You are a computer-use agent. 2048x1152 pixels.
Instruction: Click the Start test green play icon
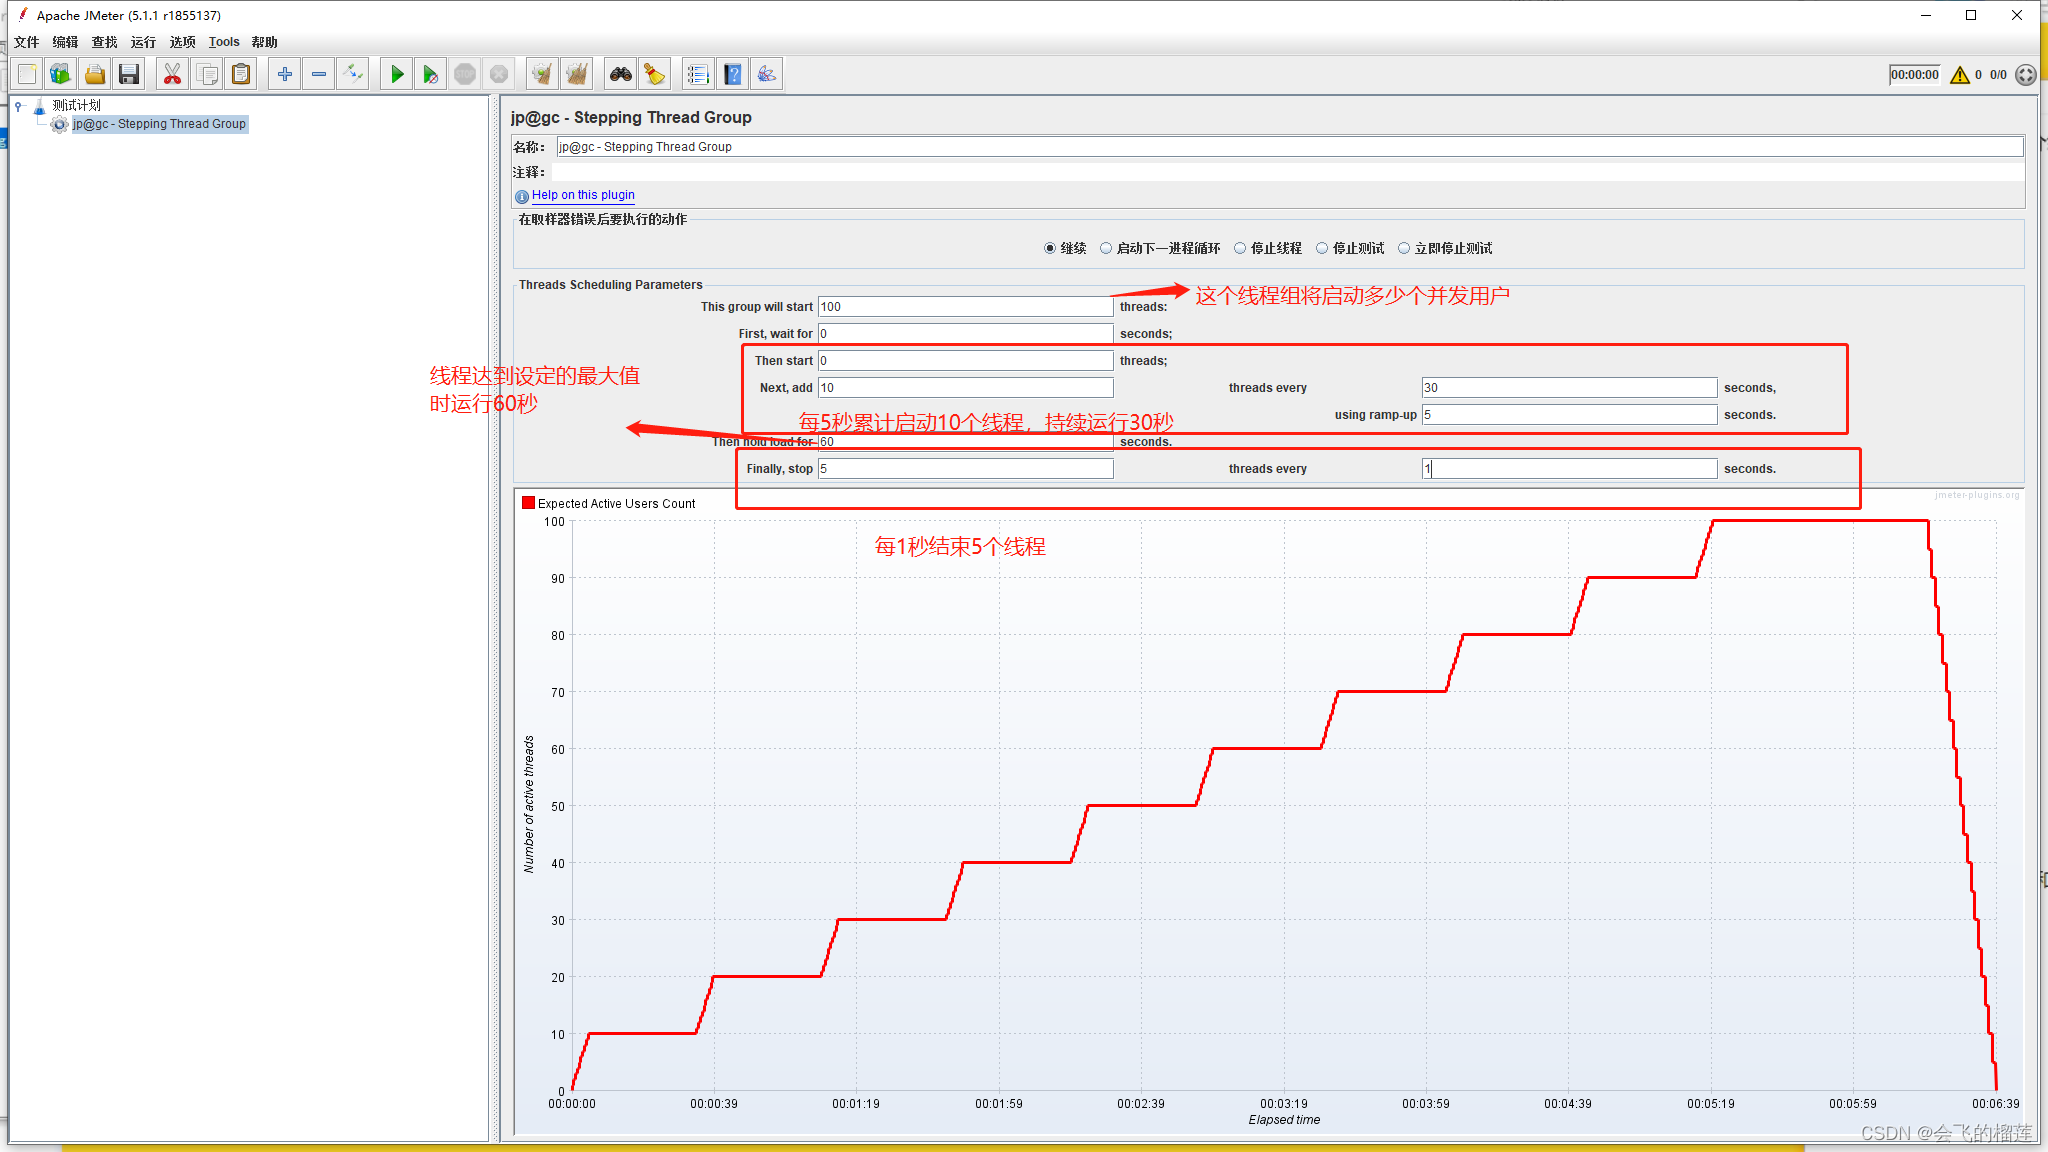point(397,74)
